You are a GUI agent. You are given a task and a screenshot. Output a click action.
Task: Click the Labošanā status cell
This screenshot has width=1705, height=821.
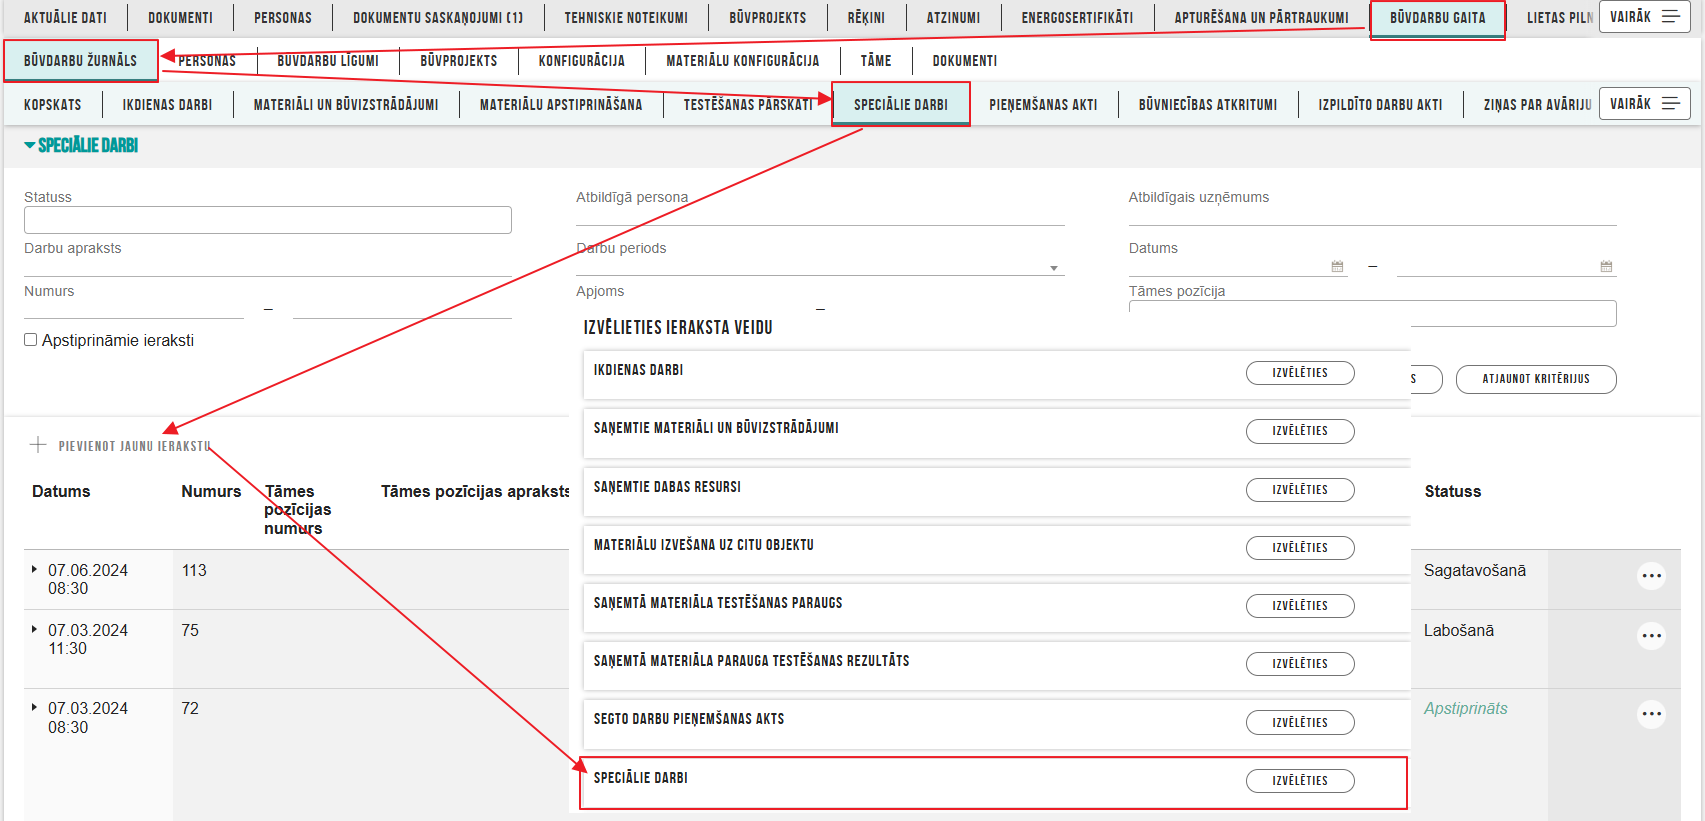tap(1459, 630)
